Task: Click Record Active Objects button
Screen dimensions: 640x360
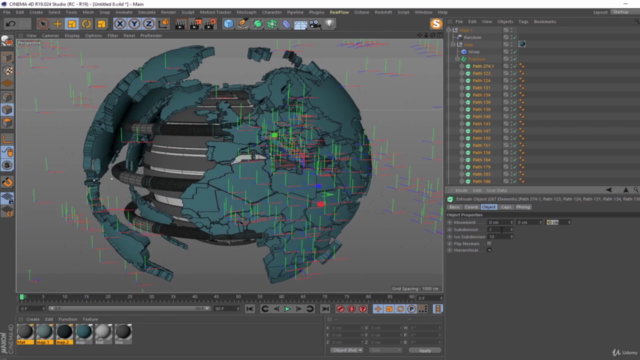Action: 340,309
